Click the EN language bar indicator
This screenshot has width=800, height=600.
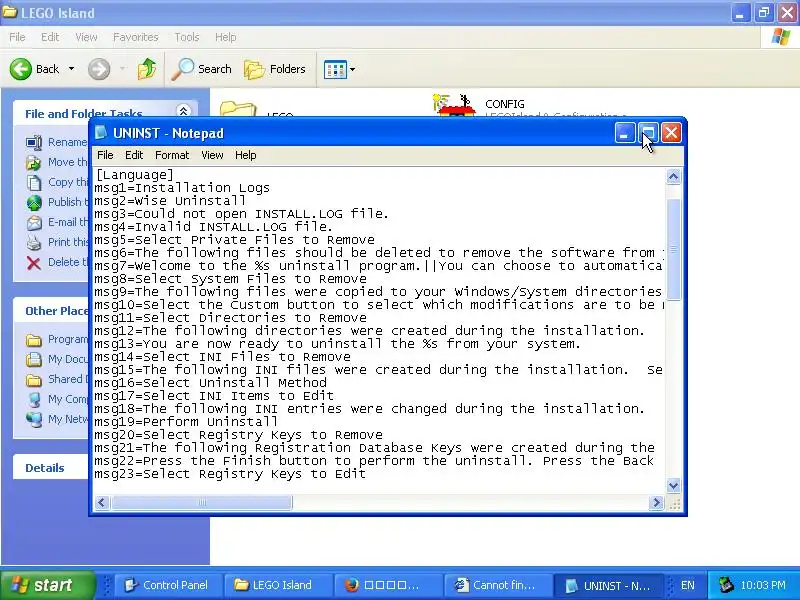(x=688, y=585)
